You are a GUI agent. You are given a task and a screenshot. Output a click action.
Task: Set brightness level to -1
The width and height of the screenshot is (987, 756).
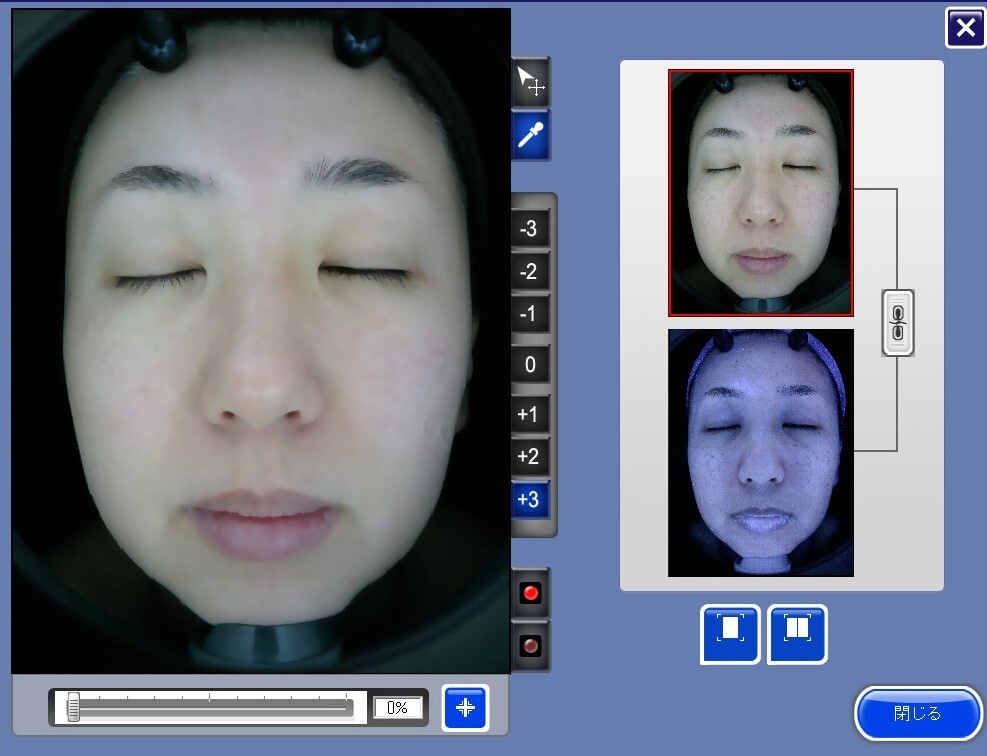tap(529, 313)
